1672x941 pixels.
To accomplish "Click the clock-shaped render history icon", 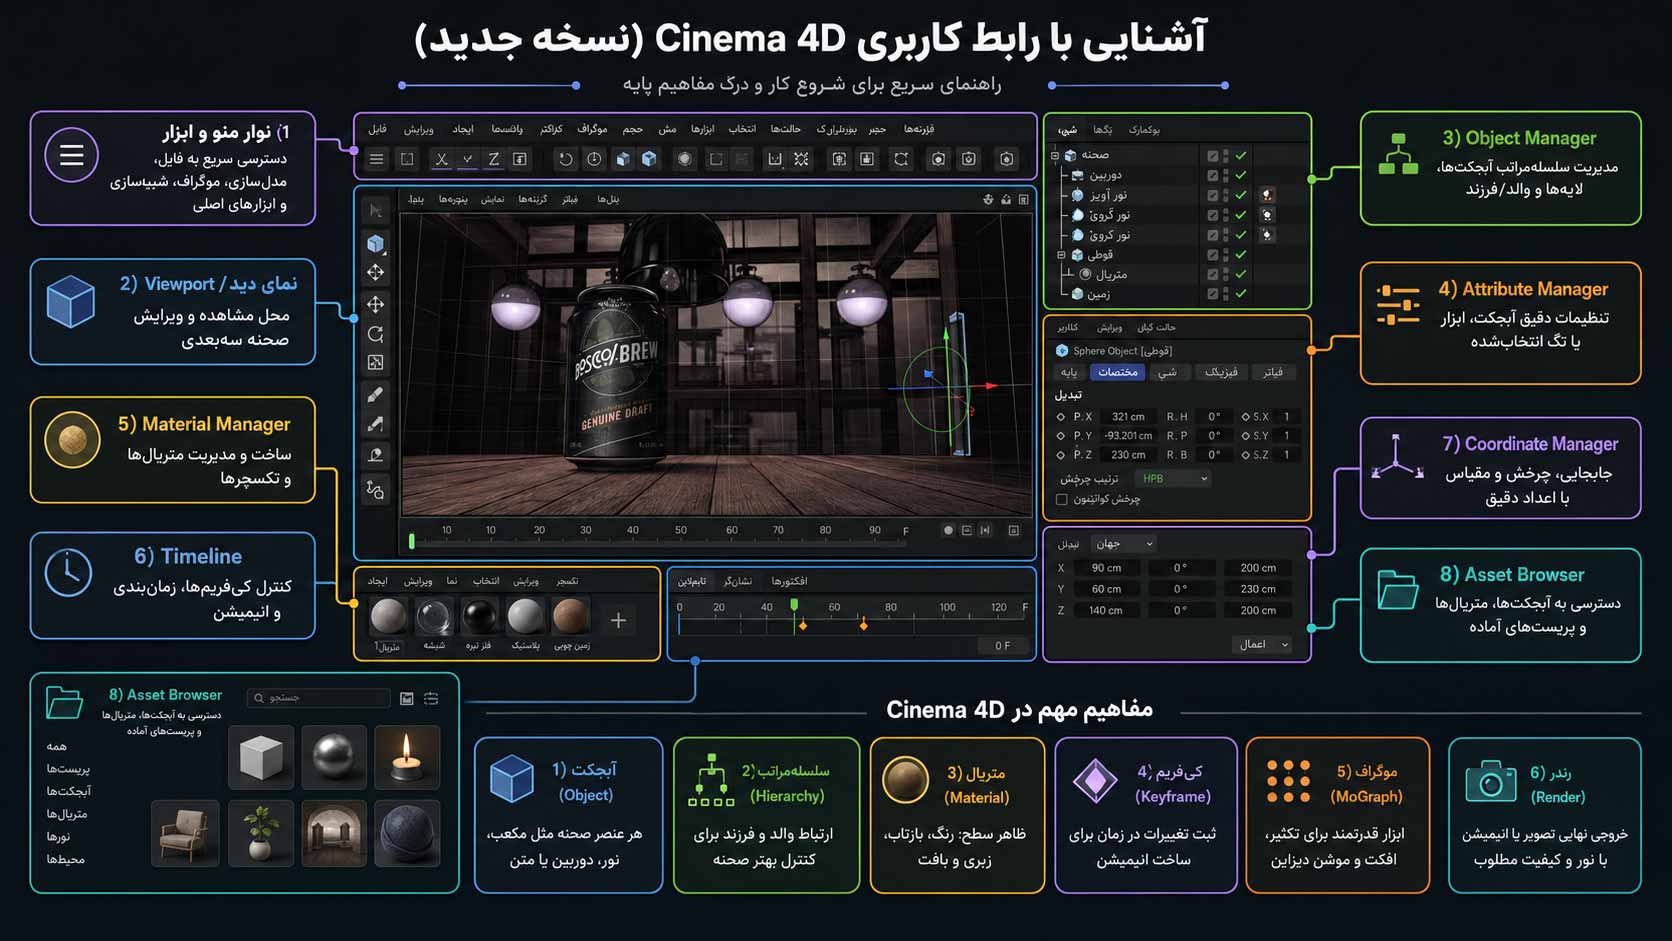I will (x=594, y=159).
